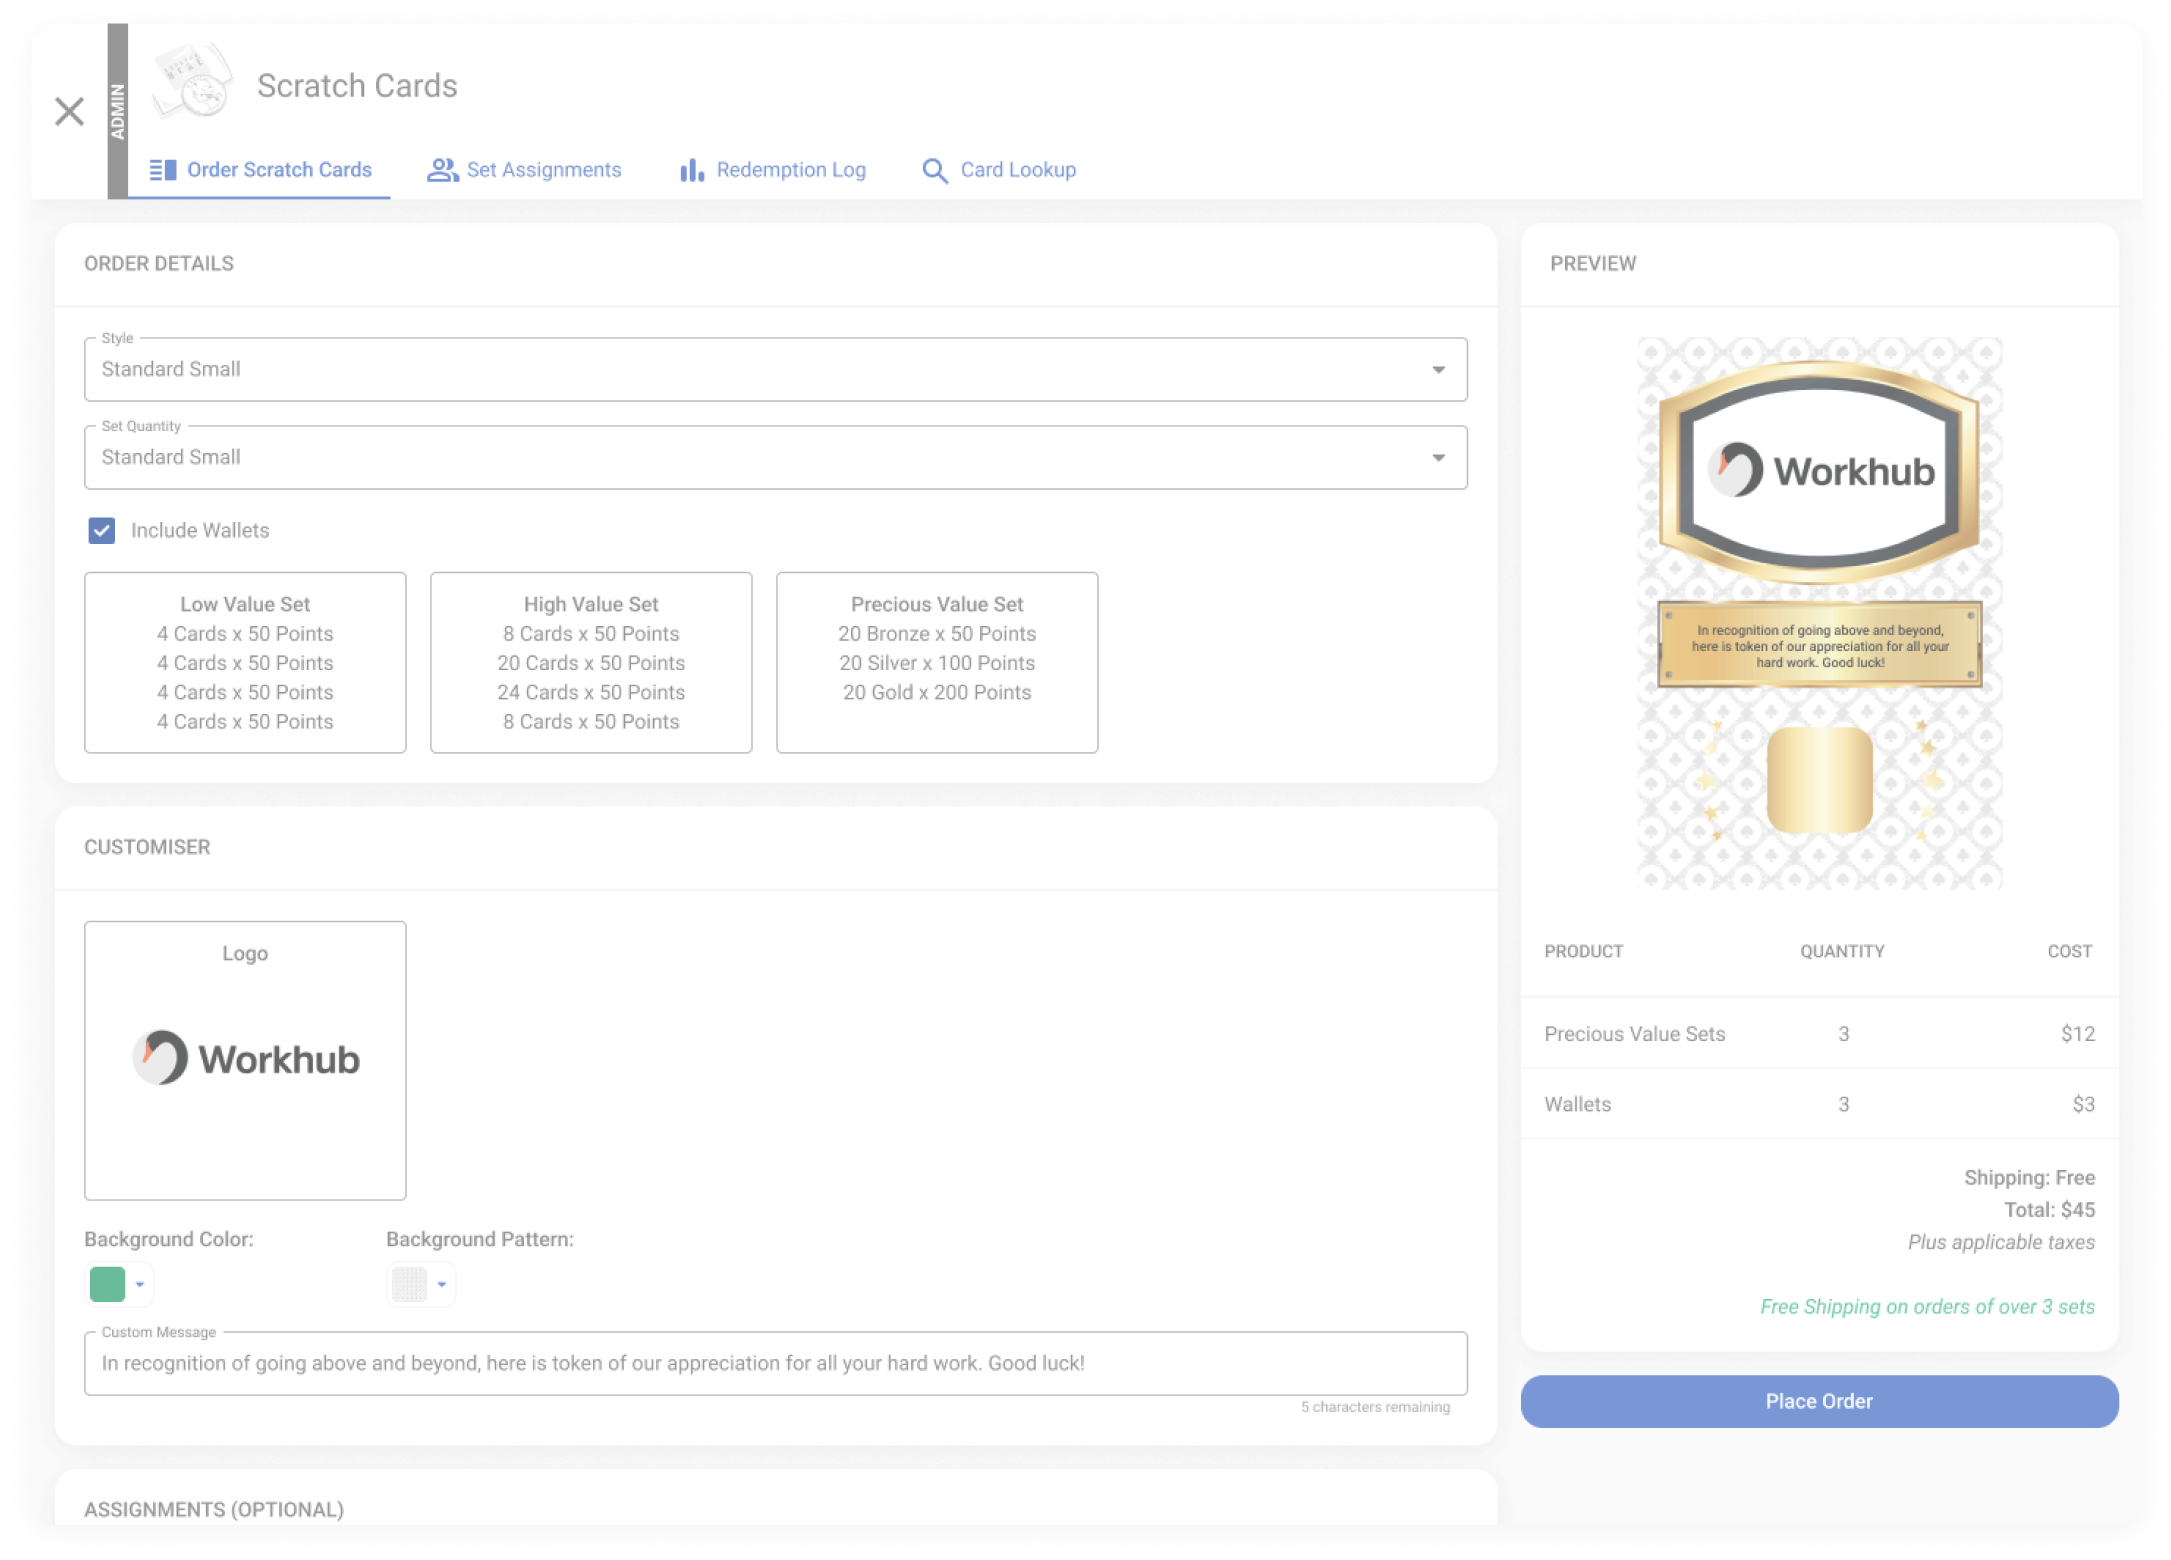
Task: Click the PRODUCT column header
Action: (x=1583, y=951)
